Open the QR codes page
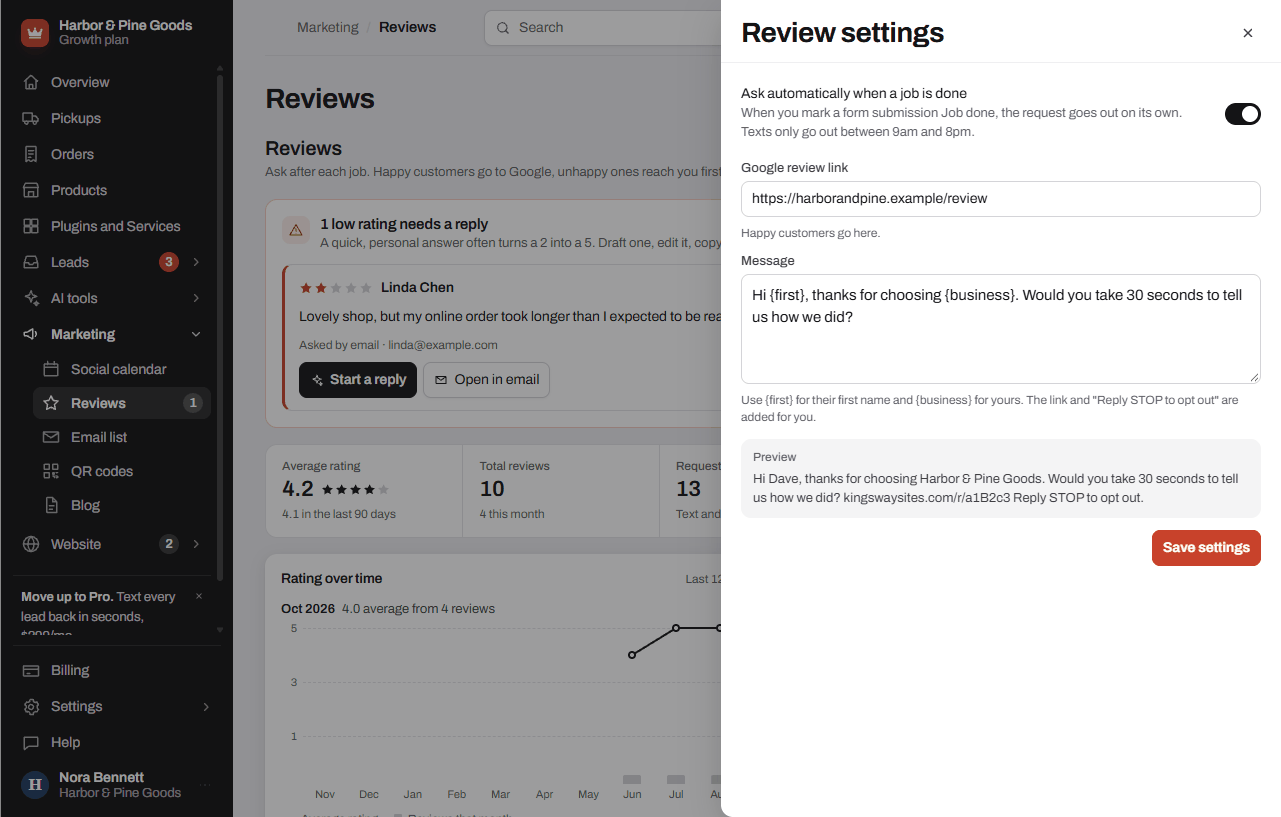 122,471
